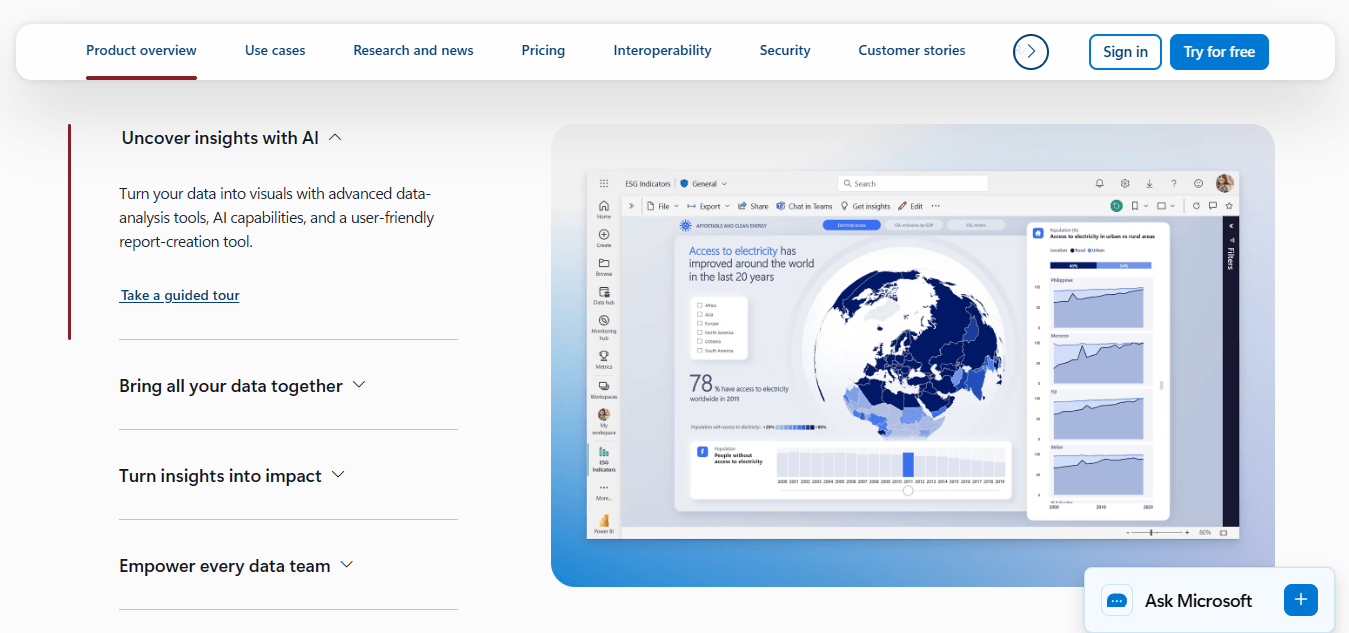The image size is (1349, 633).
Task: Switch to the Pricing tab
Action: click(543, 50)
